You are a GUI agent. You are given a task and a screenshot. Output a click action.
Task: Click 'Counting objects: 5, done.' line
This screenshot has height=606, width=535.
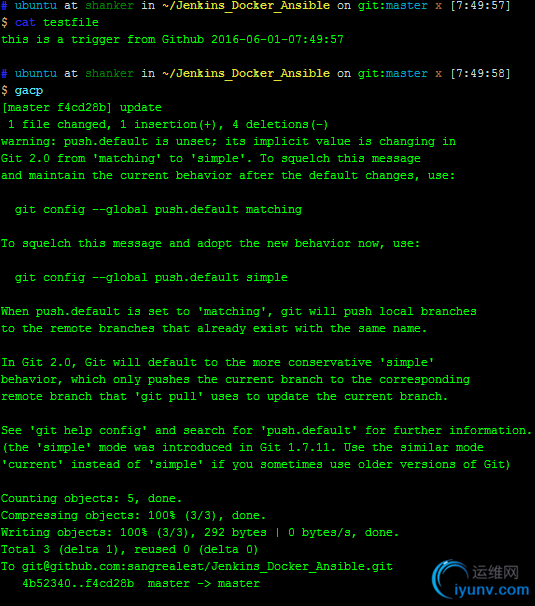[x=91, y=499]
